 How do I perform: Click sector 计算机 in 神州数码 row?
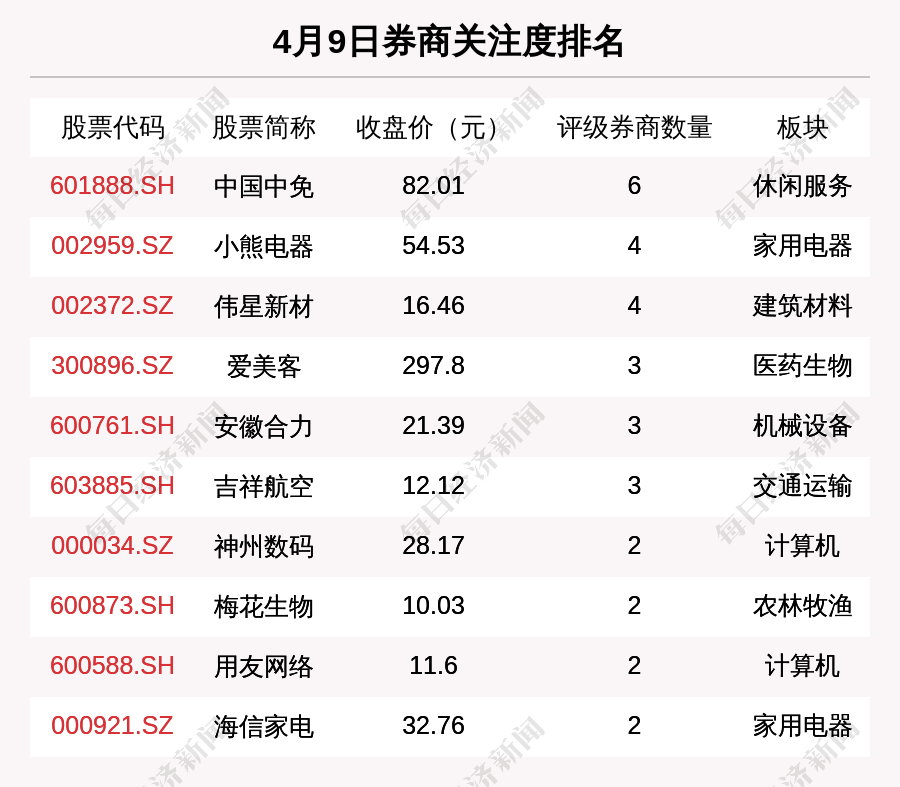(802, 545)
